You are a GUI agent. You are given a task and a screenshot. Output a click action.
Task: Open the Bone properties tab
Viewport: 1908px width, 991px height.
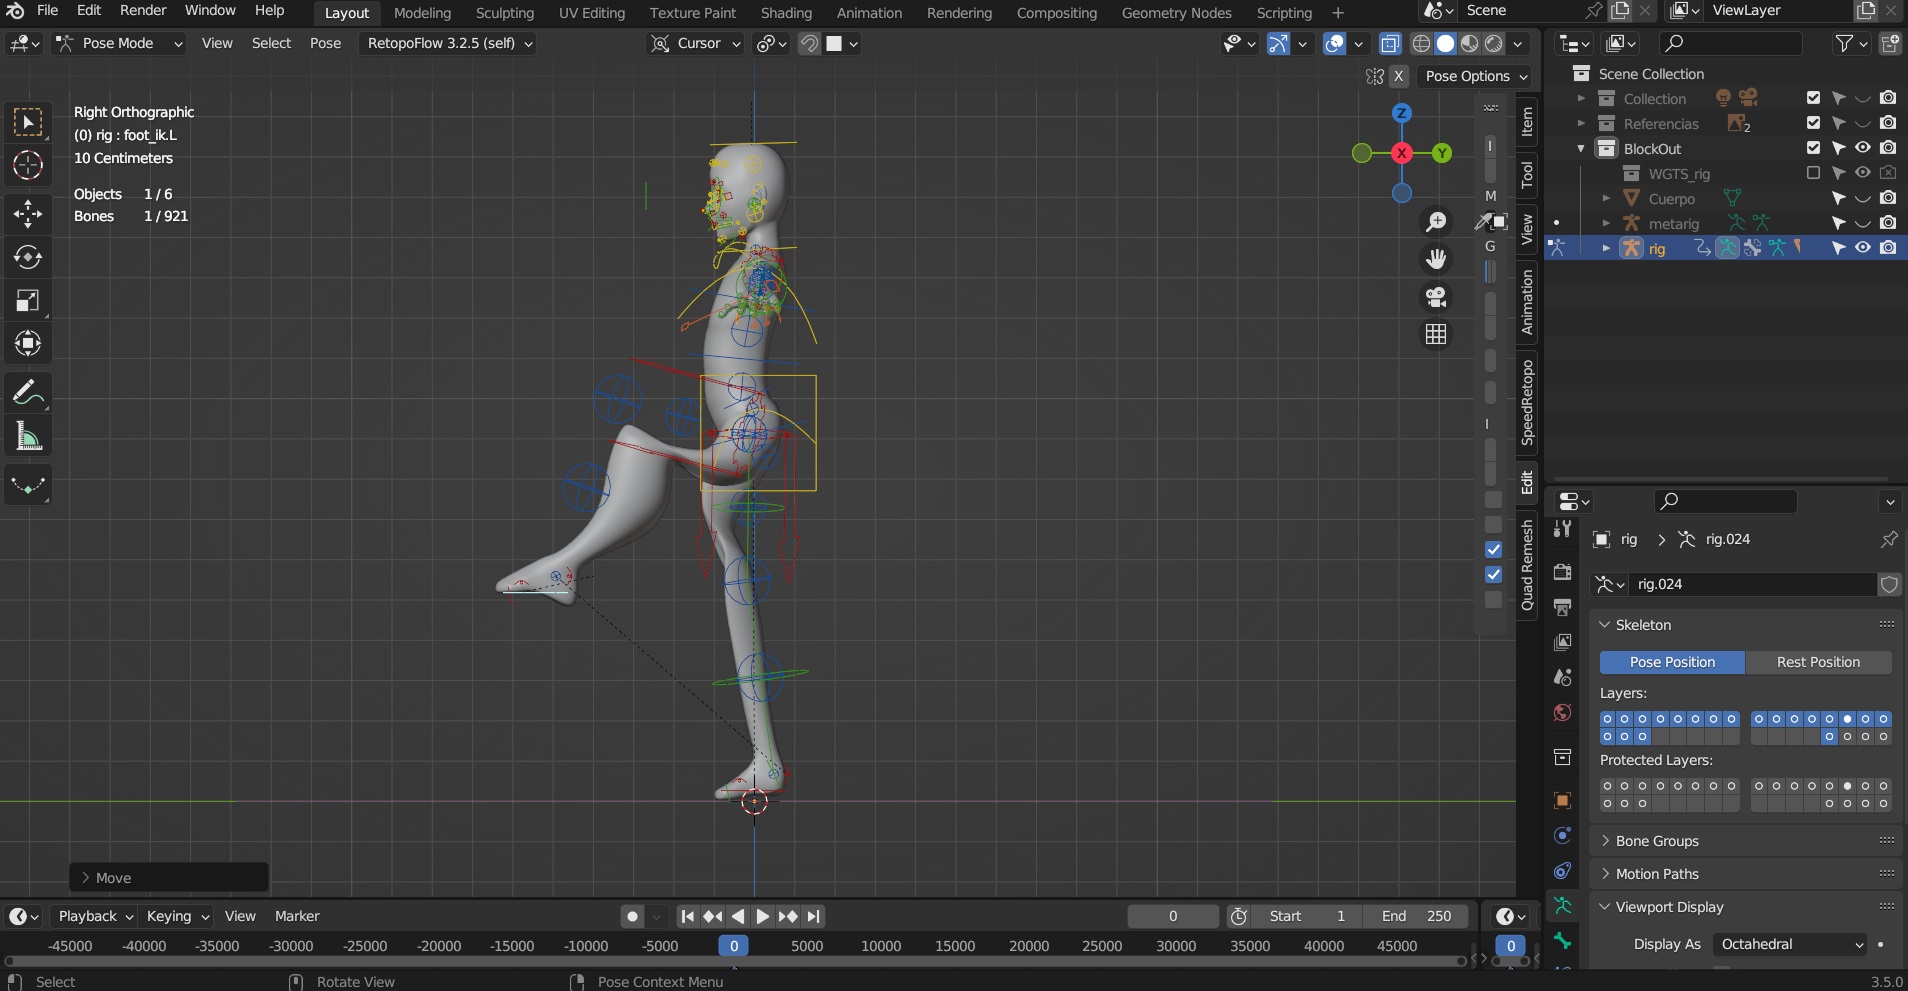tap(1562, 941)
